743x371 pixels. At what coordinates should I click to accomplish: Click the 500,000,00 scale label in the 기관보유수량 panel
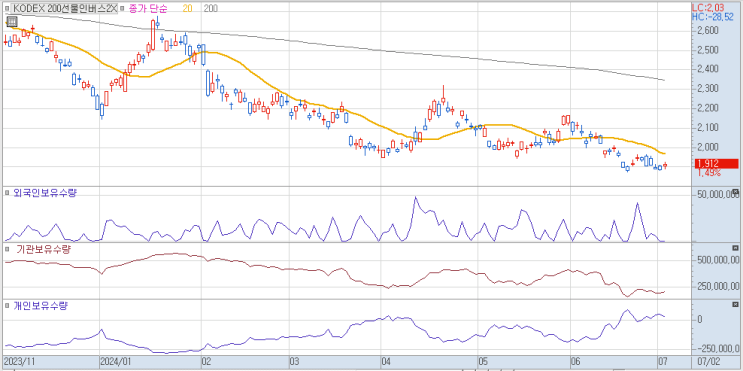(717, 260)
